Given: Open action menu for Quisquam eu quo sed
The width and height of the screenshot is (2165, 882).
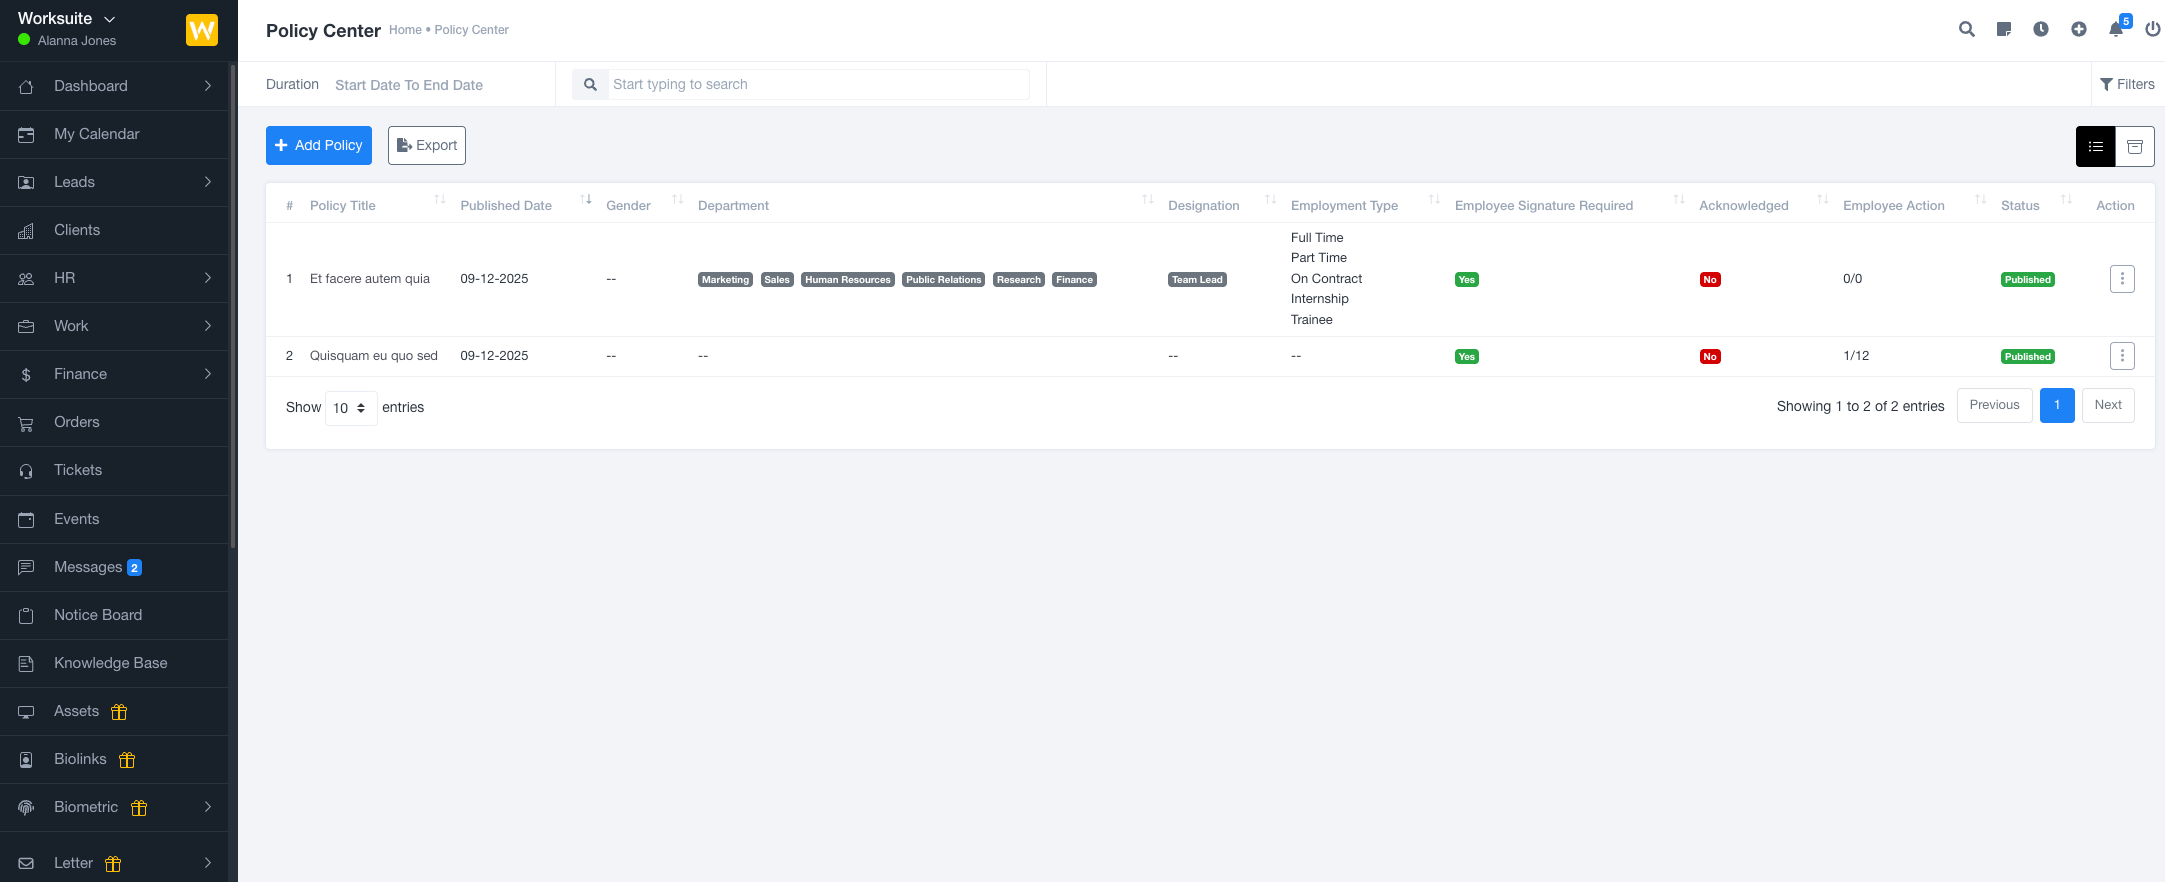Looking at the screenshot, I should 2122,356.
